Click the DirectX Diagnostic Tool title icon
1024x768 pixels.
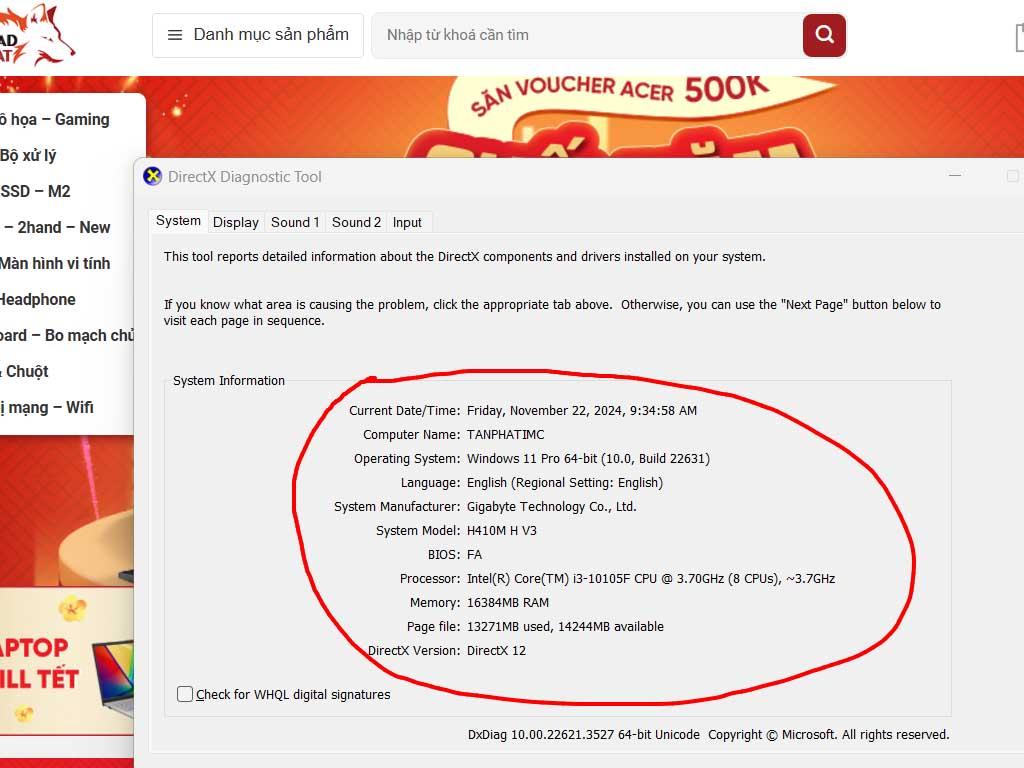pos(152,177)
